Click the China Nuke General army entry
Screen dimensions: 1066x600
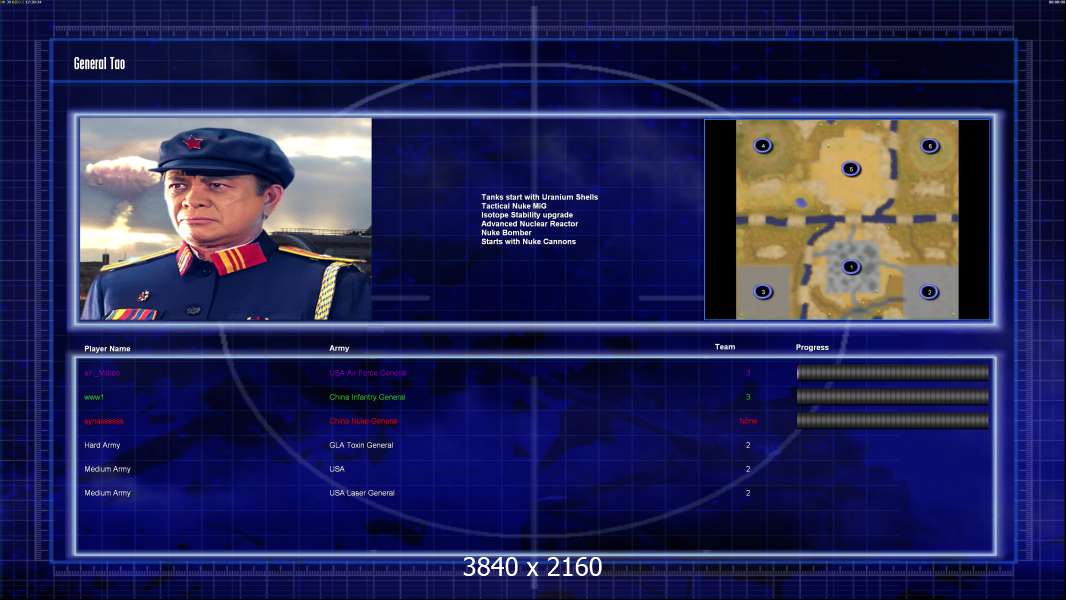pos(363,421)
